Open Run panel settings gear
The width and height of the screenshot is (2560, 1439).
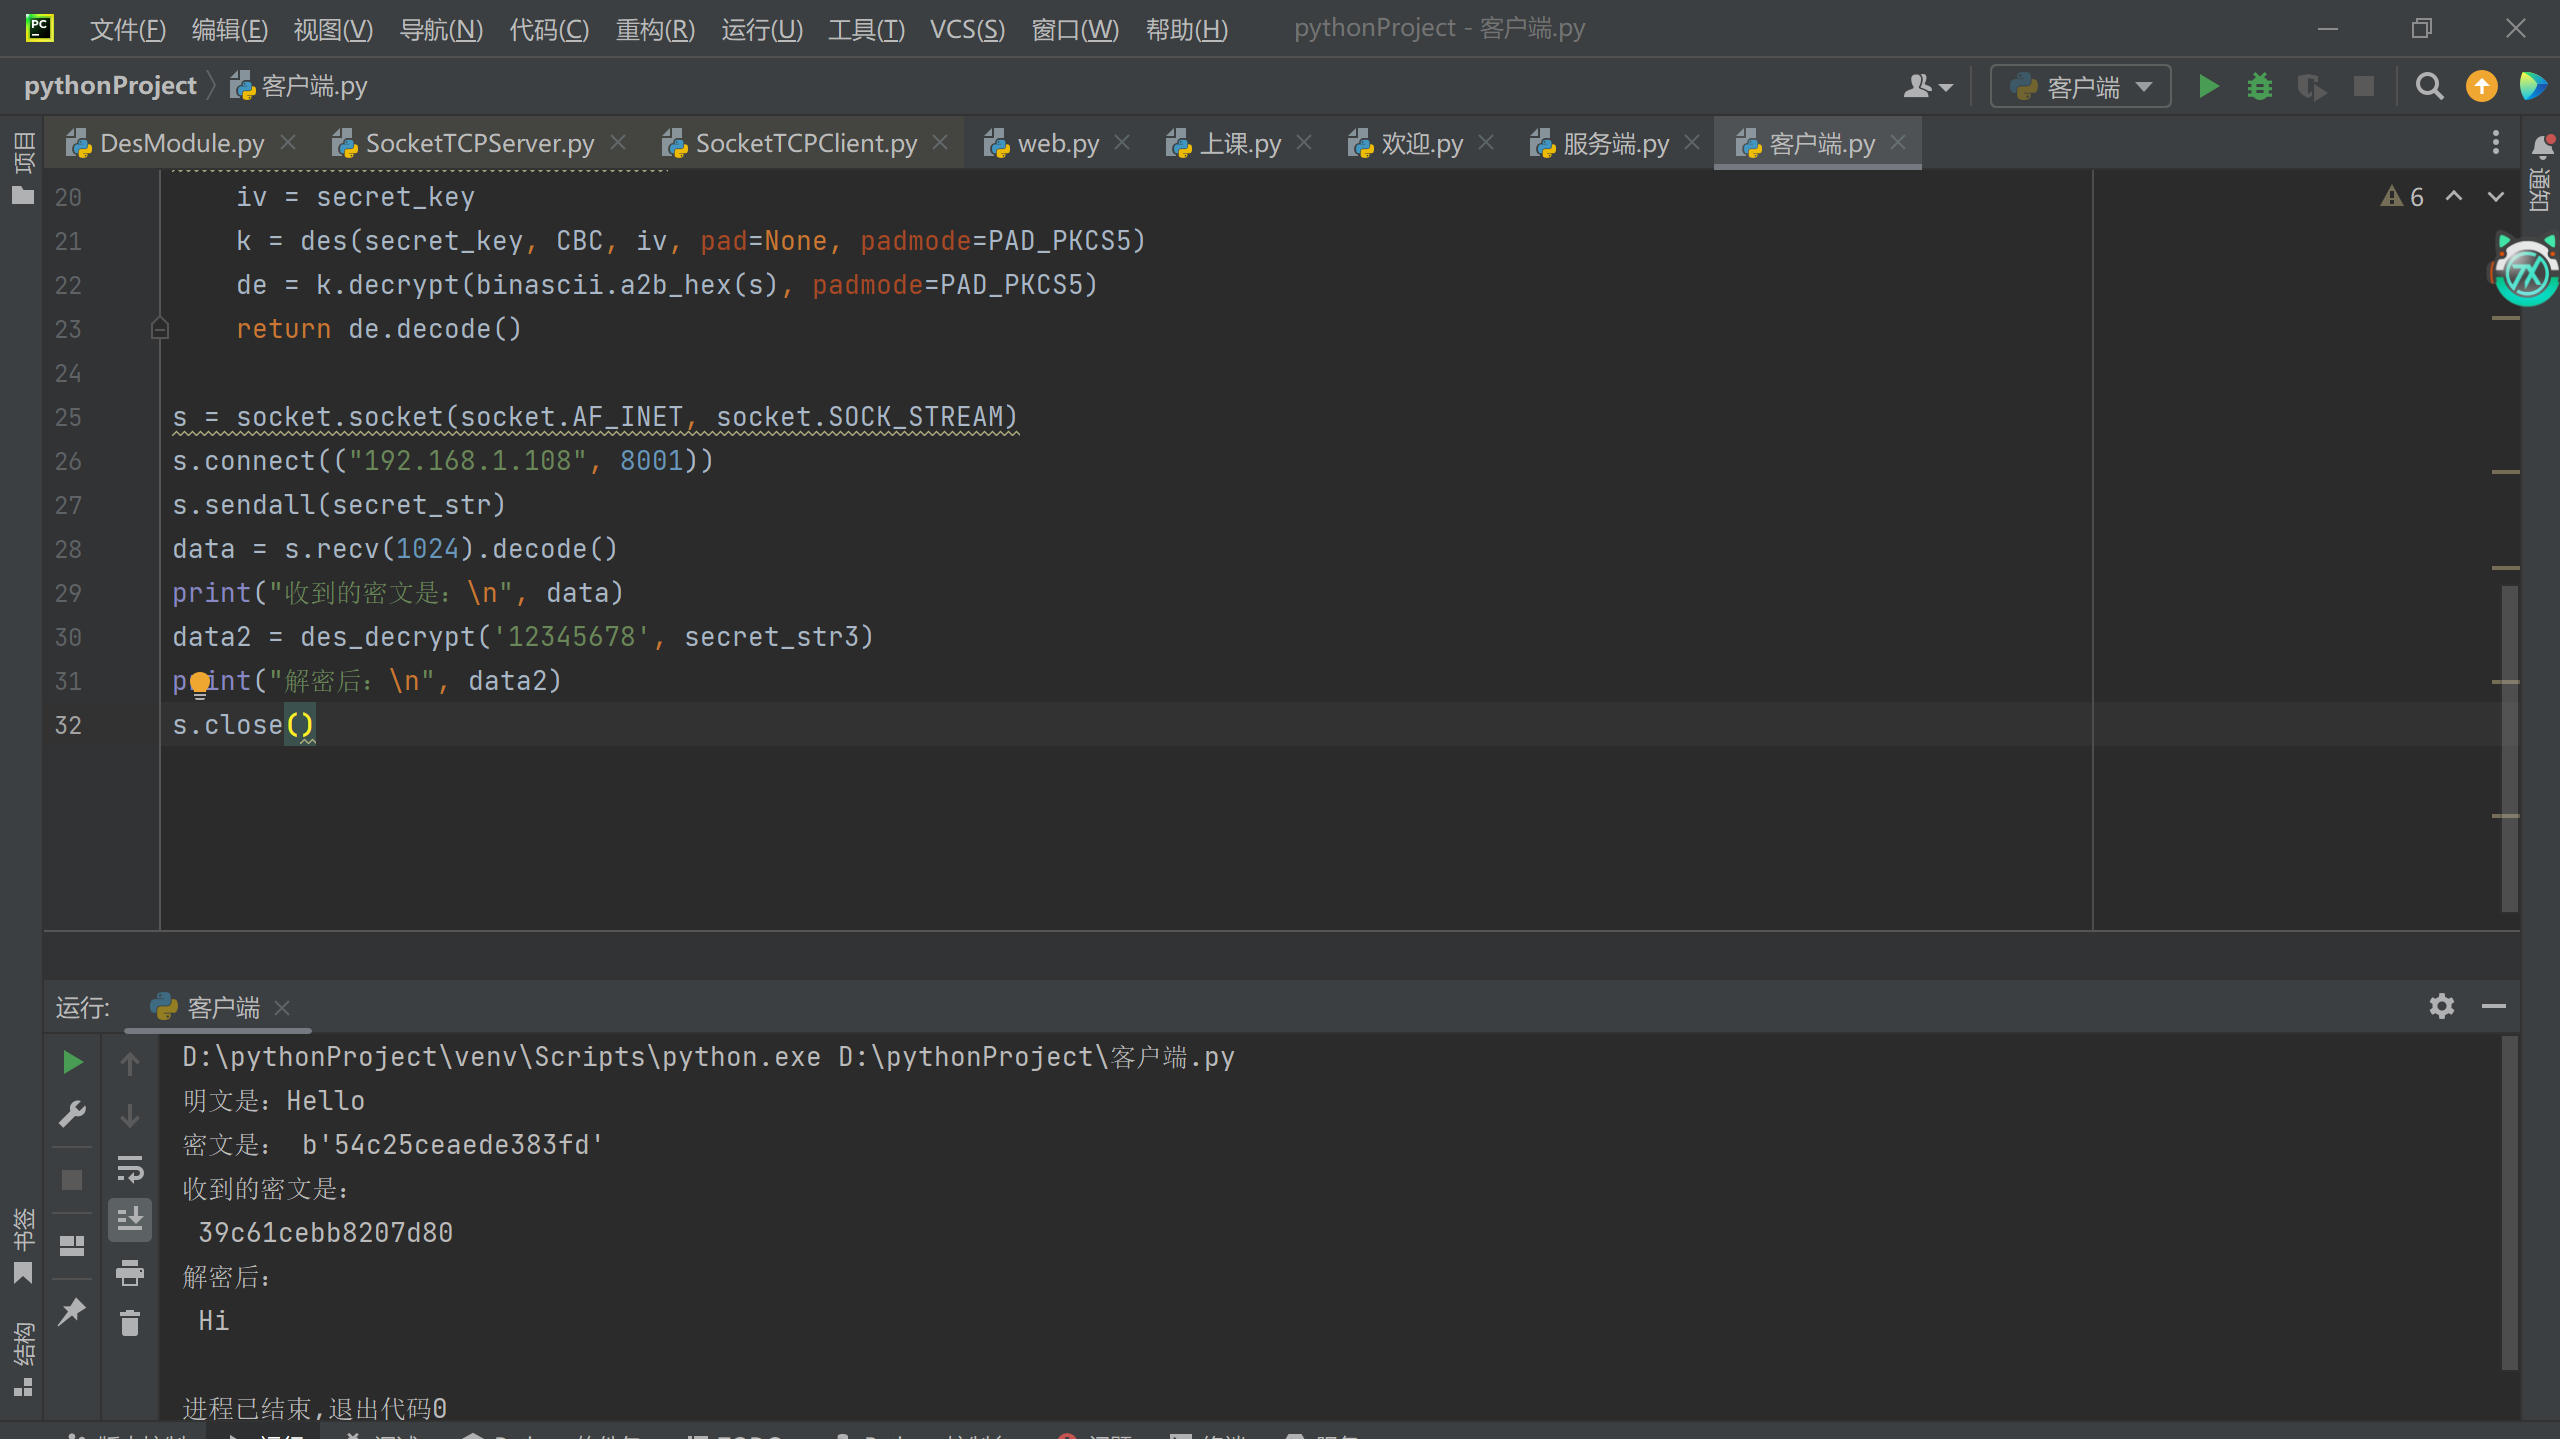point(2441,1006)
